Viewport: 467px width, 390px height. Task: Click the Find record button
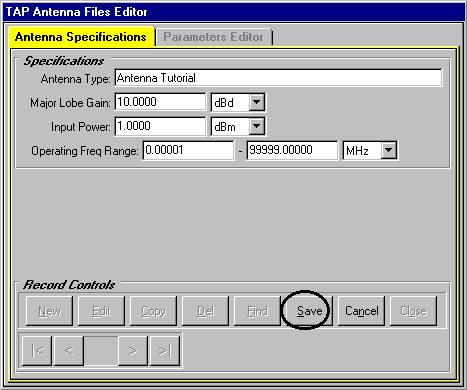point(257,311)
